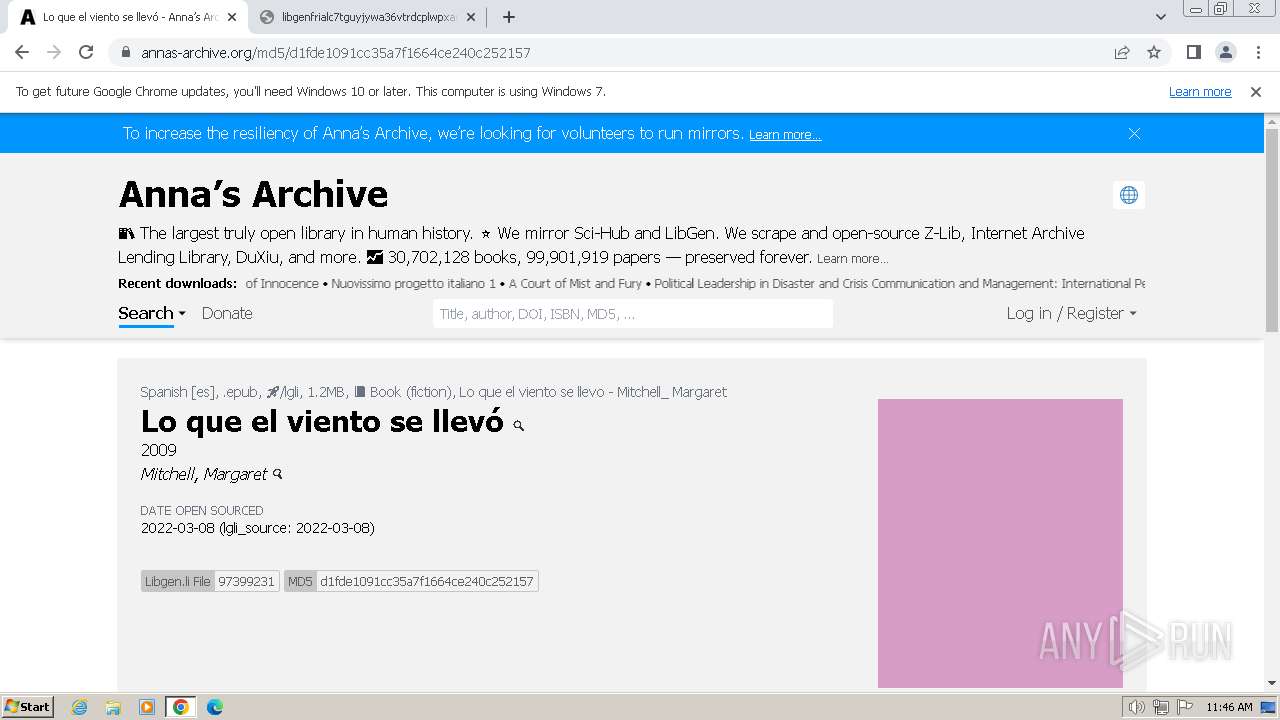Open the volume tray icon
The height and width of the screenshot is (720, 1280).
[1136, 707]
